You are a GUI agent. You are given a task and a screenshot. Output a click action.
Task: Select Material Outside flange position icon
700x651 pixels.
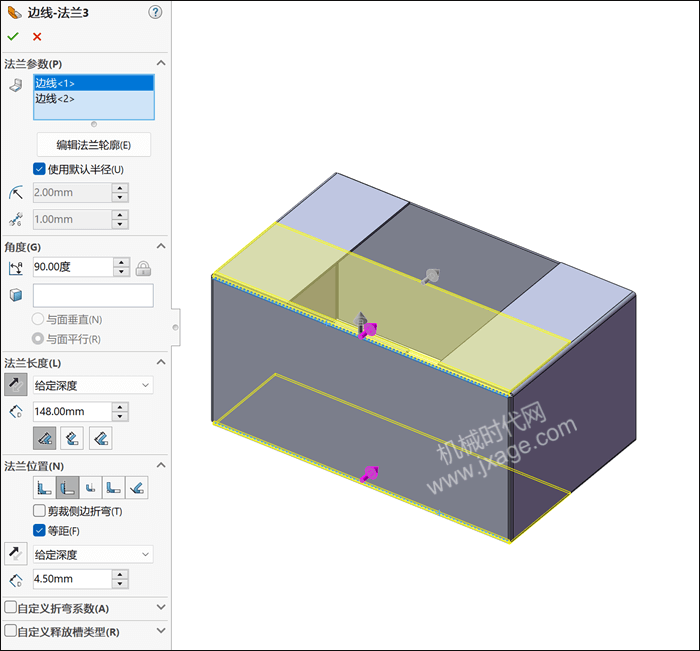[x=67, y=488]
